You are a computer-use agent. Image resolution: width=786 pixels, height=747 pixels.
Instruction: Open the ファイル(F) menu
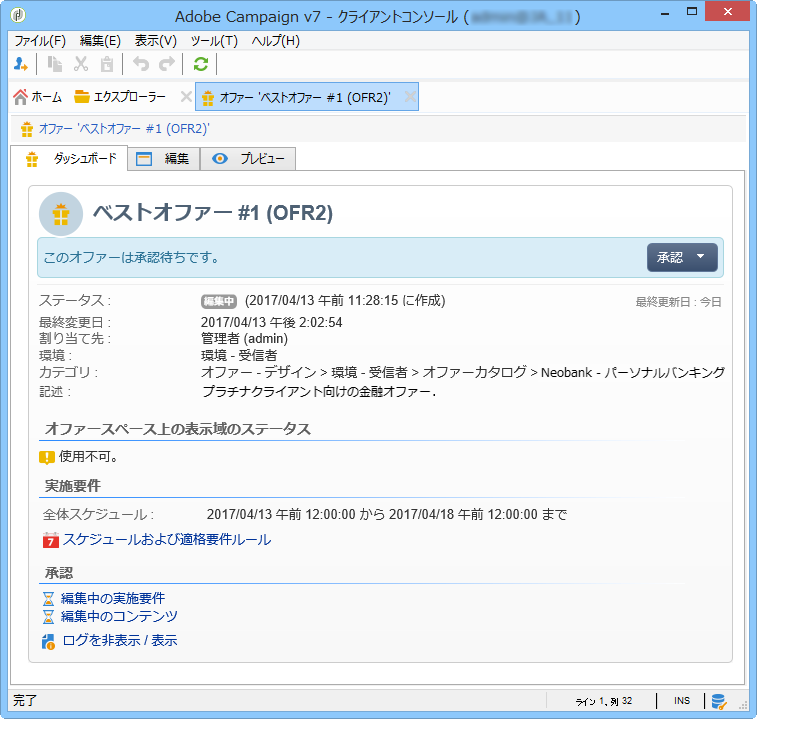pyautogui.click(x=40, y=41)
